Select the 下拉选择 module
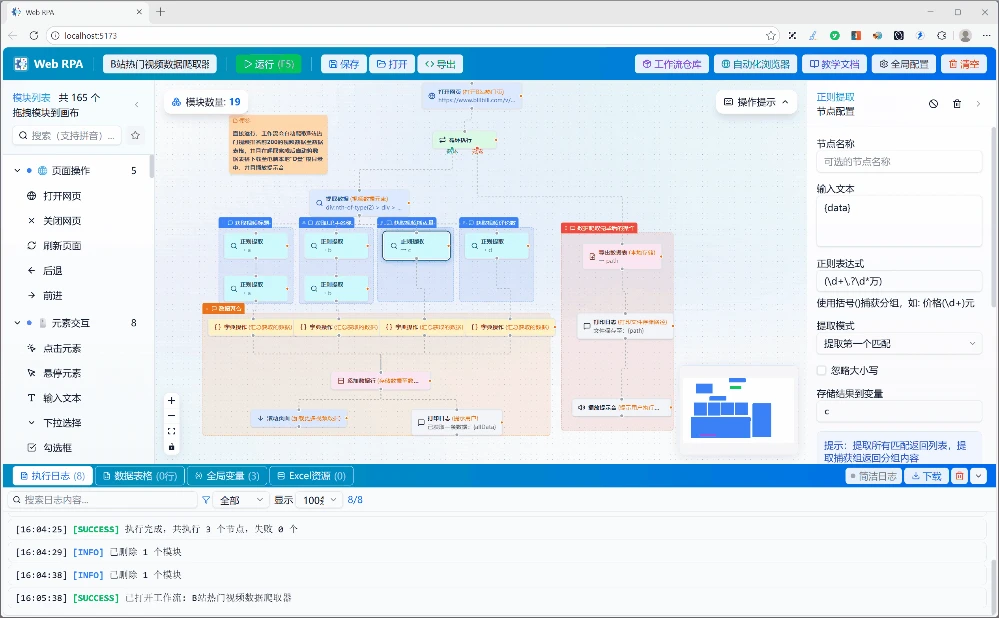Viewport: 999px width, 618px height. (x=62, y=423)
